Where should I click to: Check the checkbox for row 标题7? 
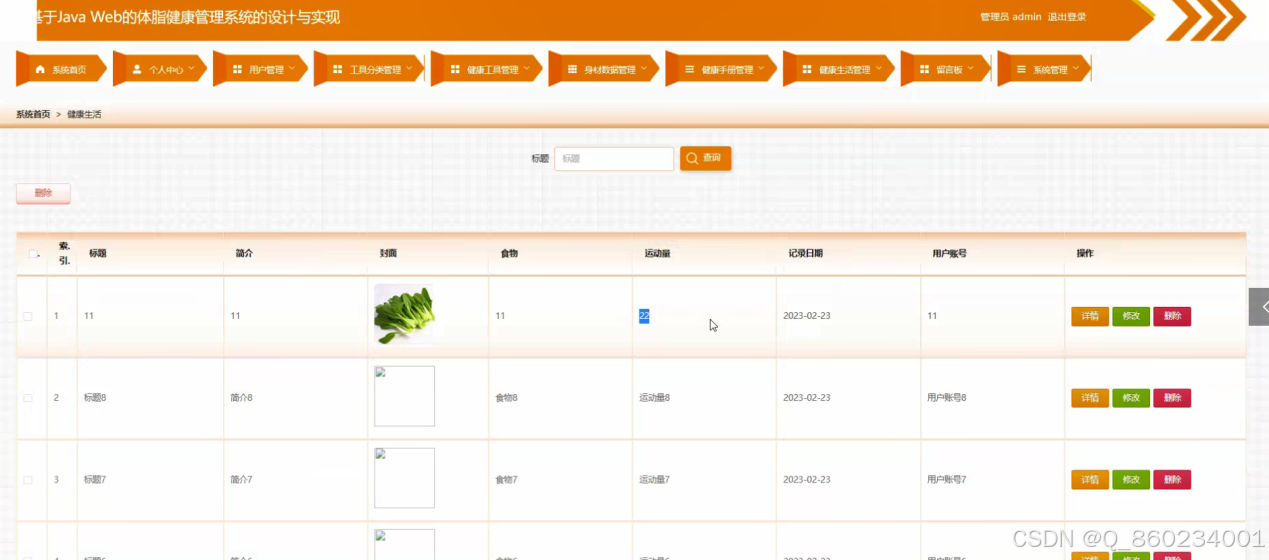[x=28, y=480]
